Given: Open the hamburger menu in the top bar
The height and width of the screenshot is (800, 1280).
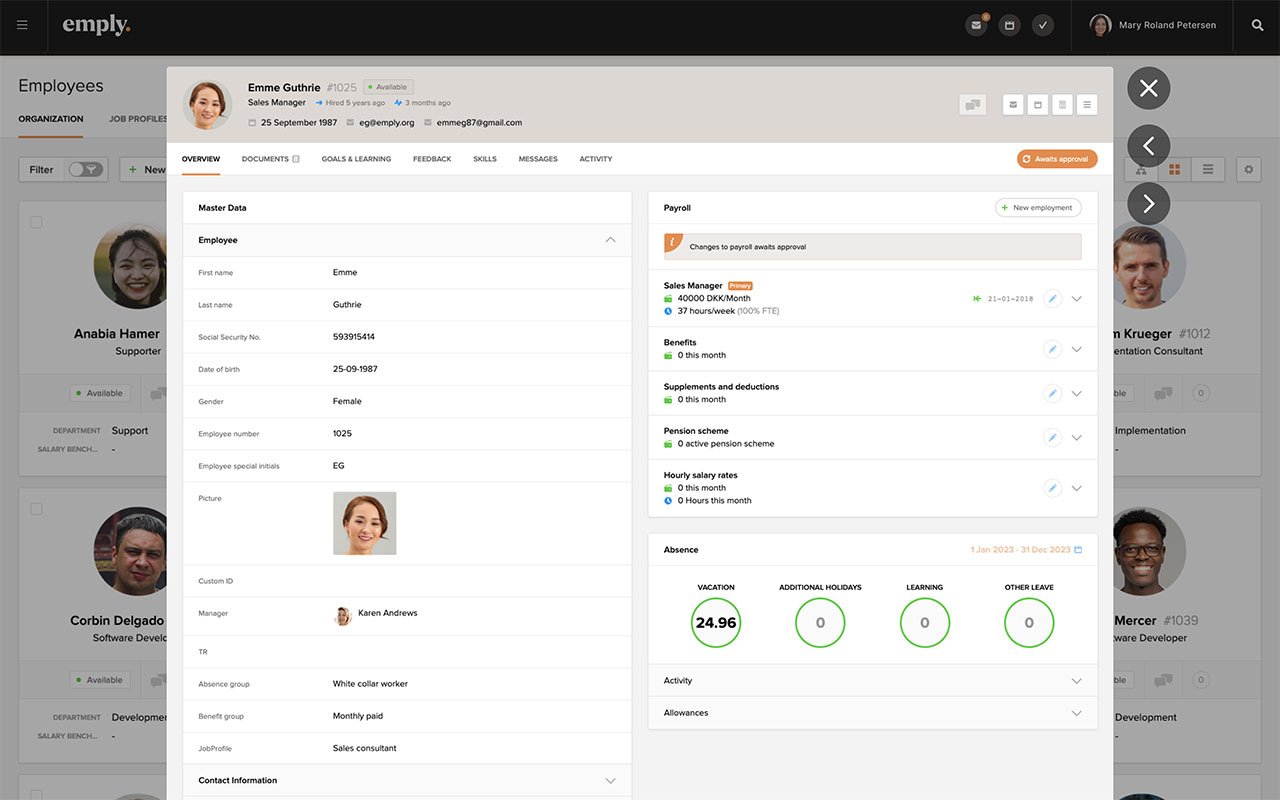Looking at the screenshot, I should tap(22, 25).
